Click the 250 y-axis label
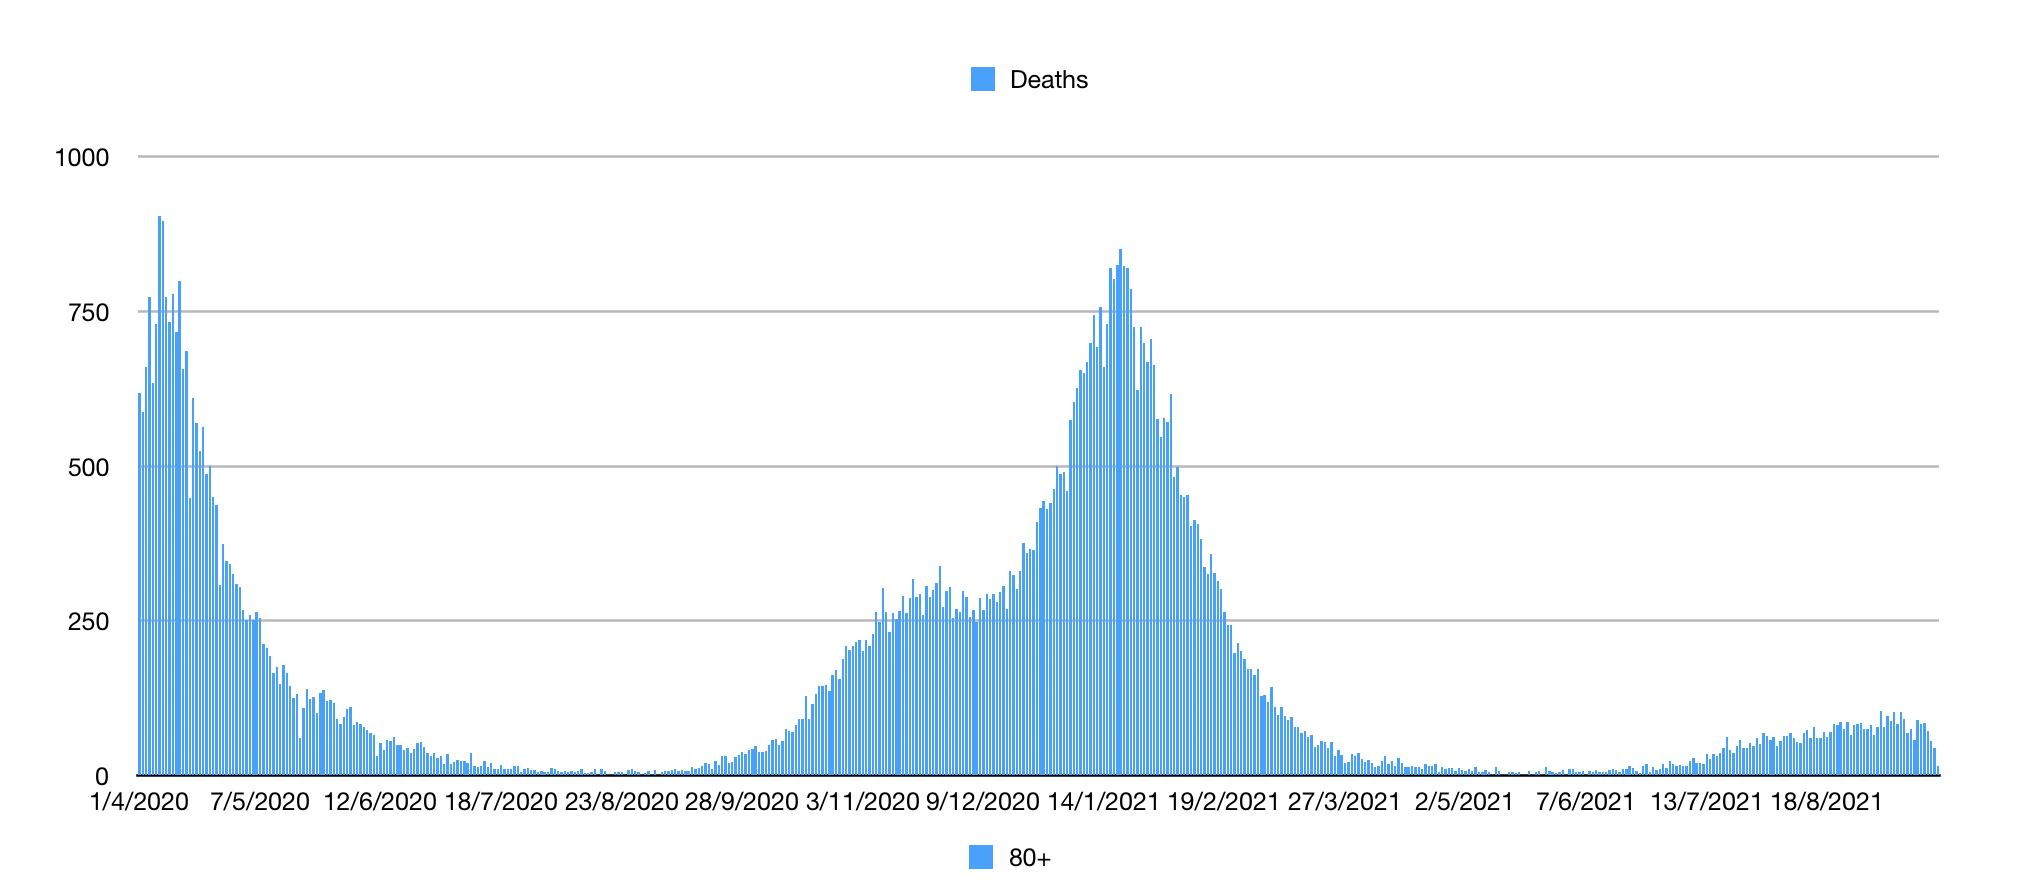The image size is (2018, 888). tap(88, 622)
